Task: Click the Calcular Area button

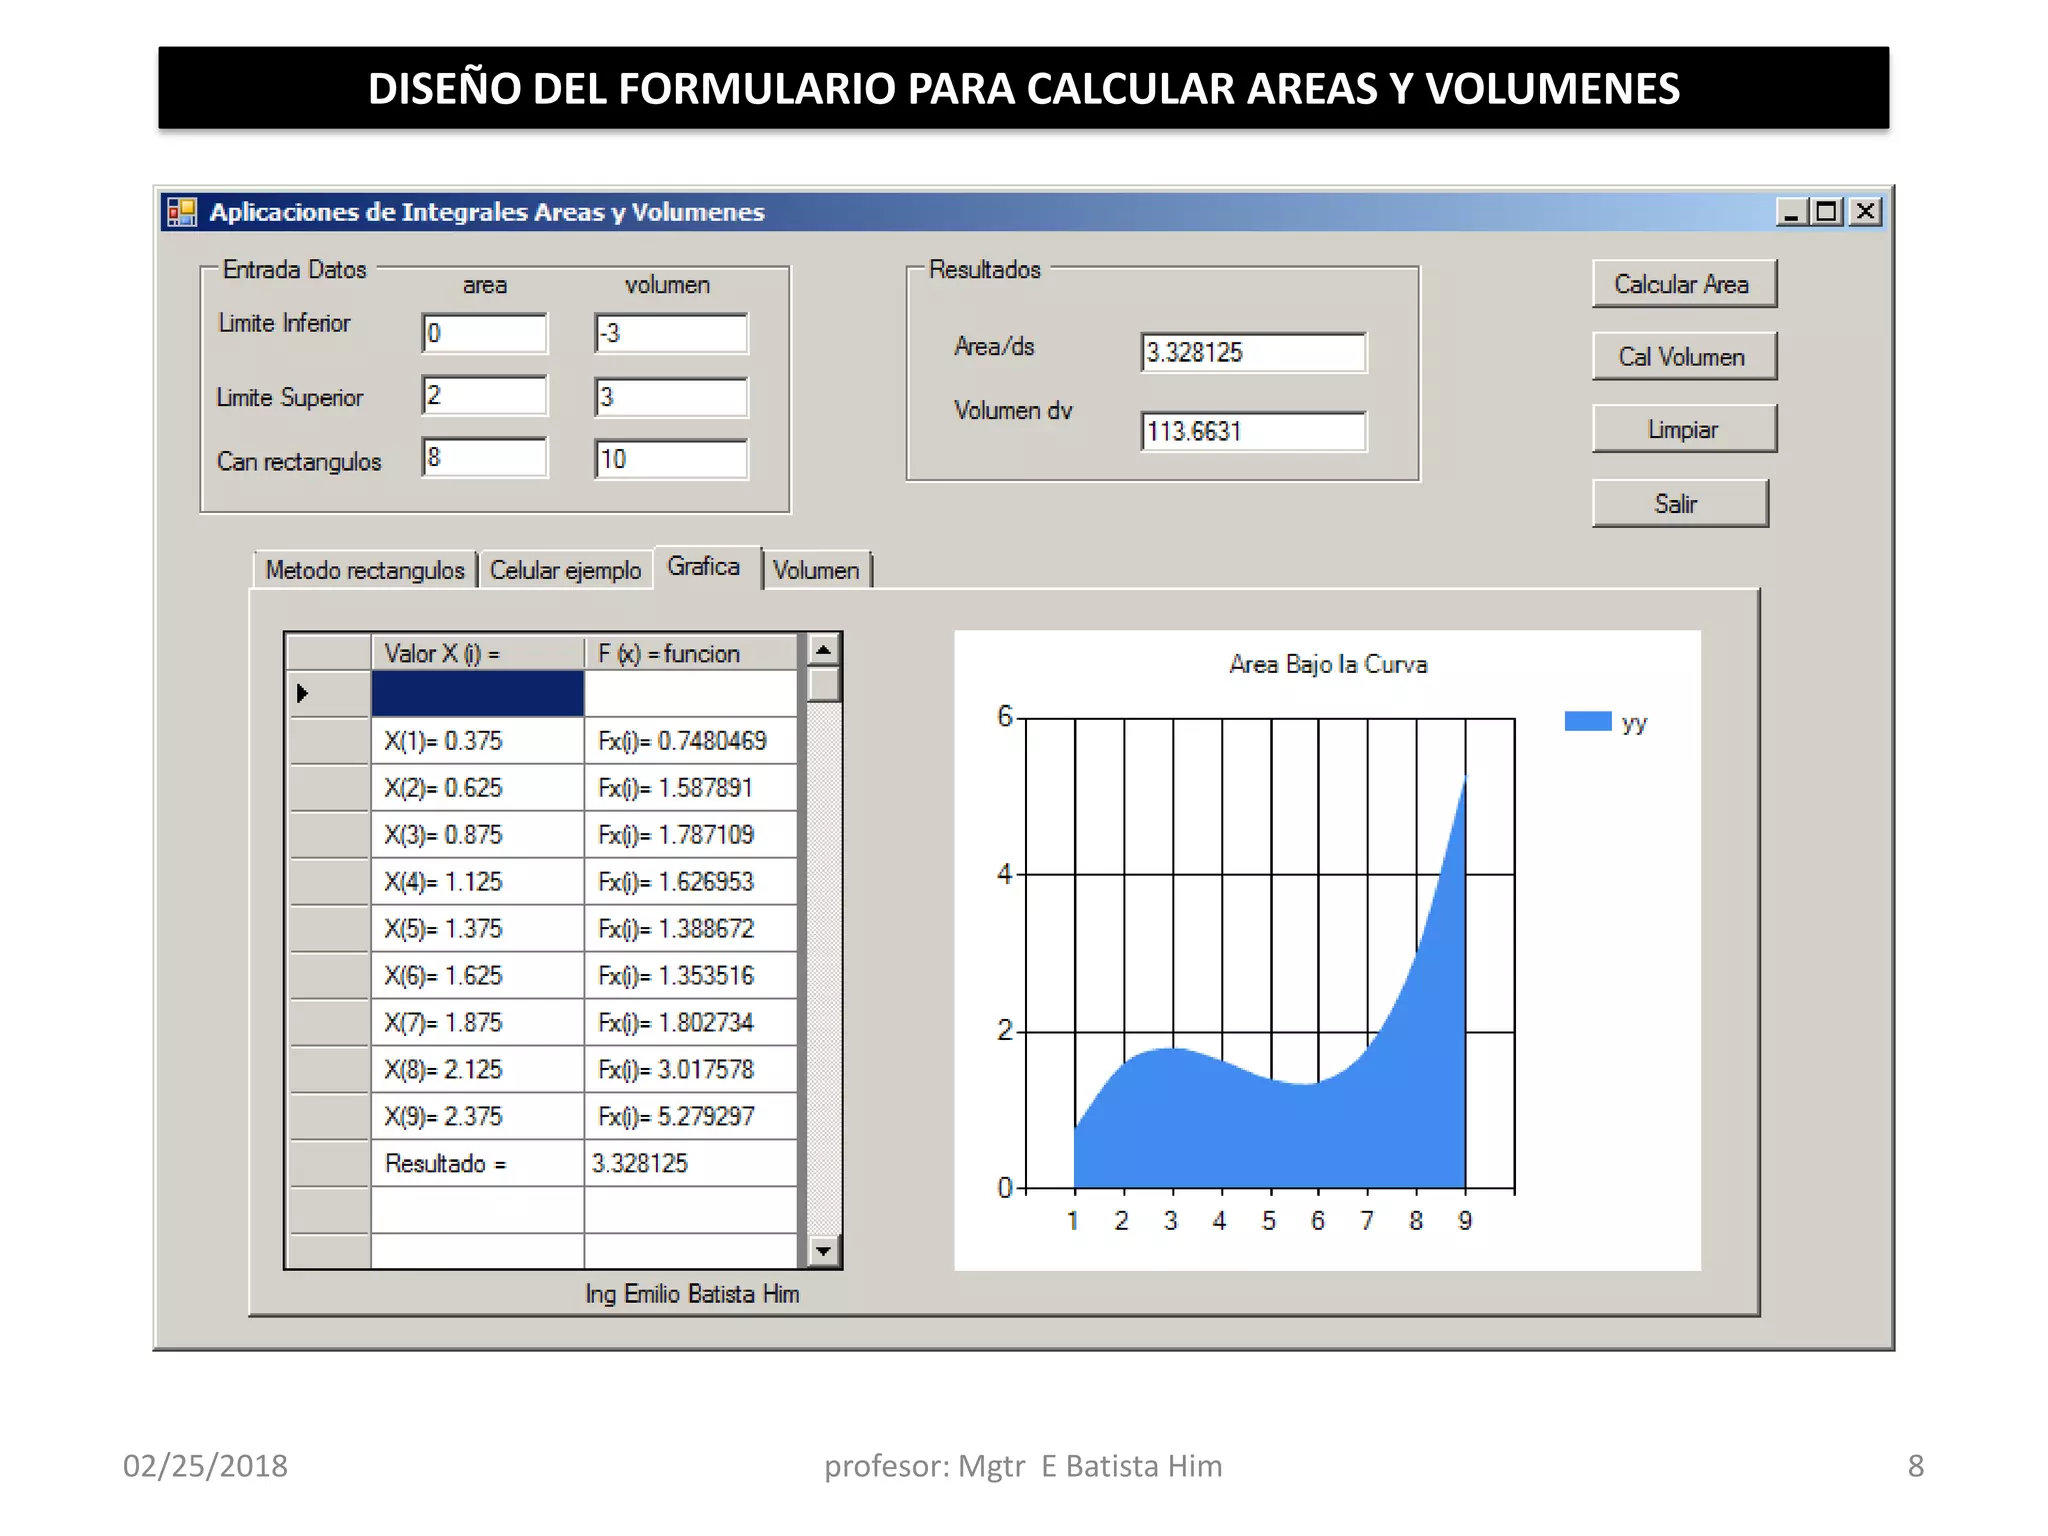Action: tap(1684, 284)
